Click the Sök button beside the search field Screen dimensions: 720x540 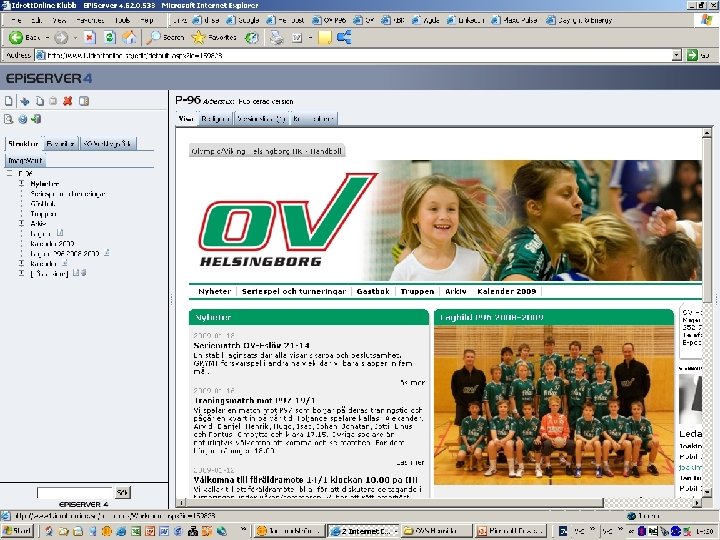[122, 492]
